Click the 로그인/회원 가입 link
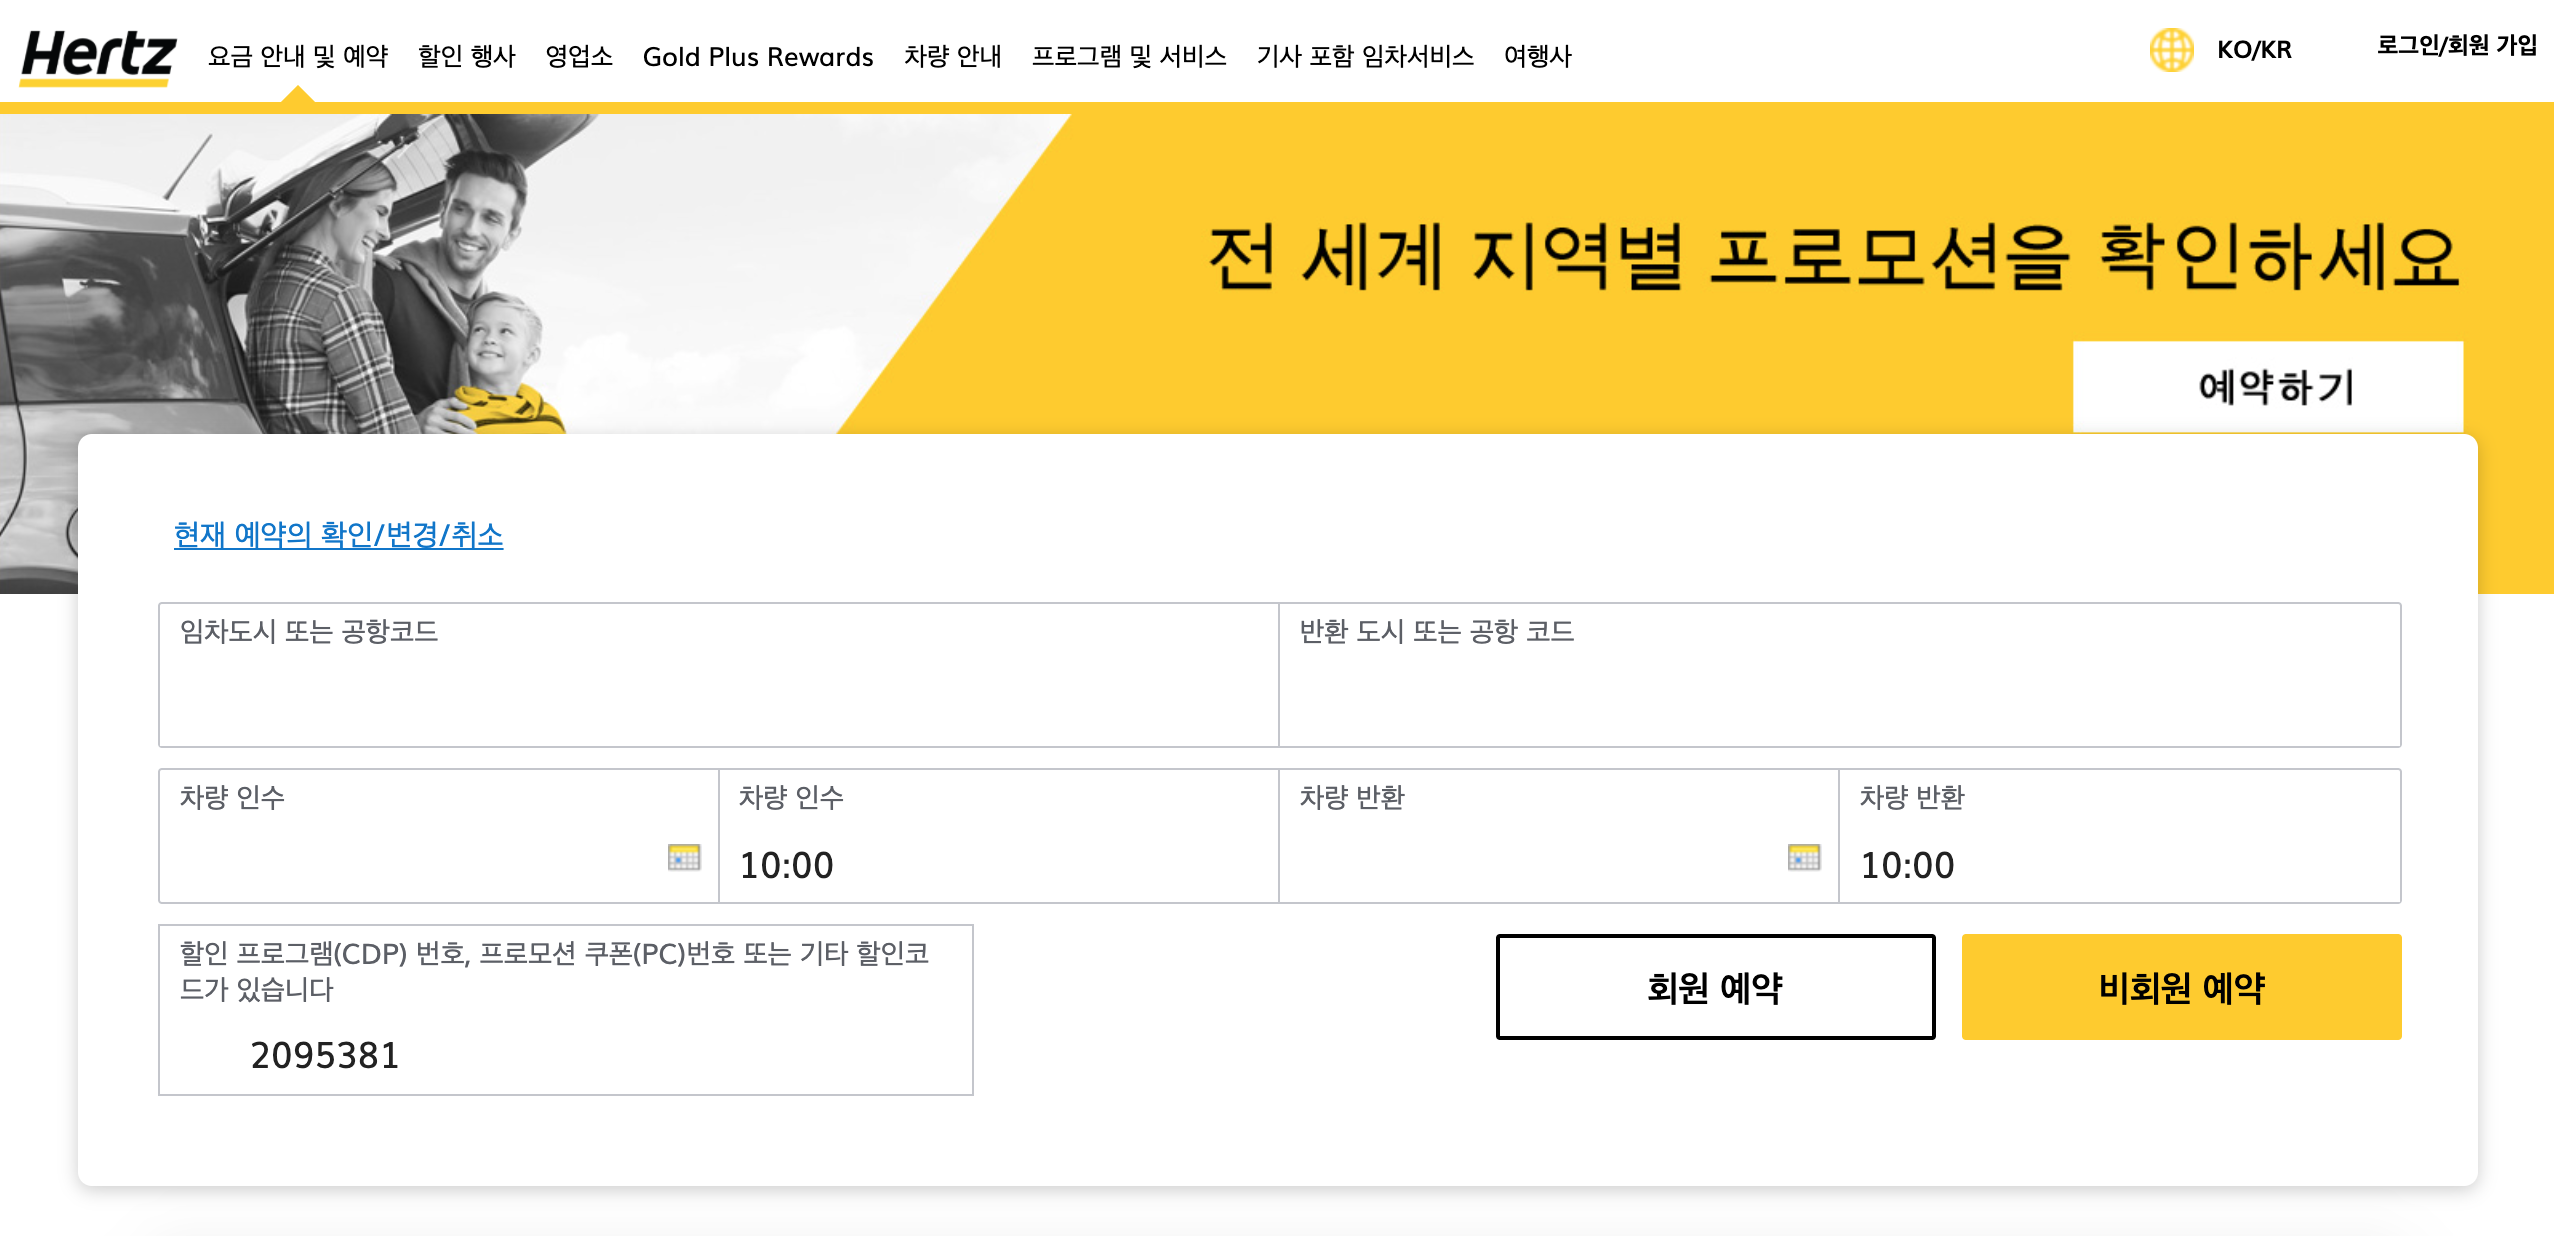The image size is (2554, 1236). 2456,45
